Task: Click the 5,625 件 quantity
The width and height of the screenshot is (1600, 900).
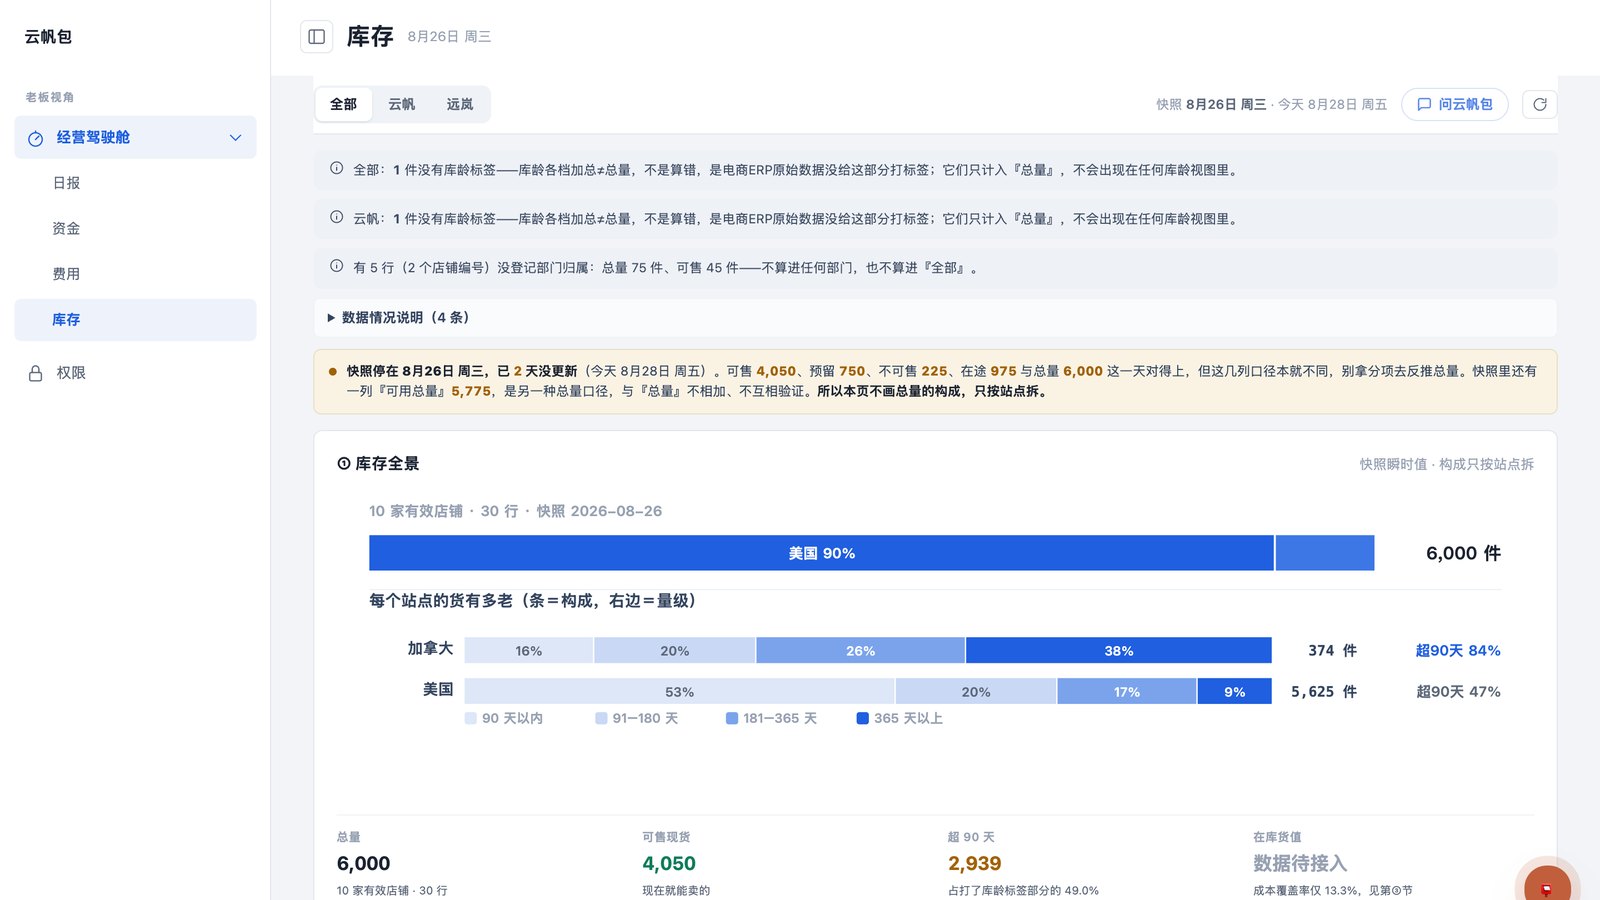Action: pyautogui.click(x=1324, y=692)
